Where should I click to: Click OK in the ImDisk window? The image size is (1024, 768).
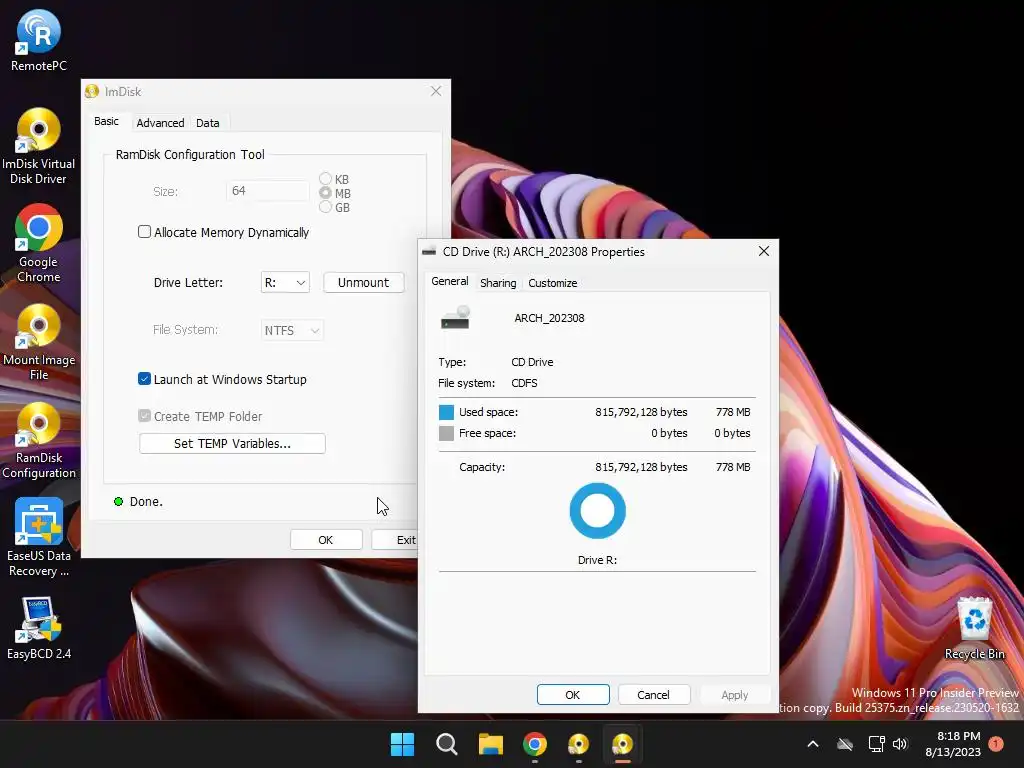(x=326, y=540)
